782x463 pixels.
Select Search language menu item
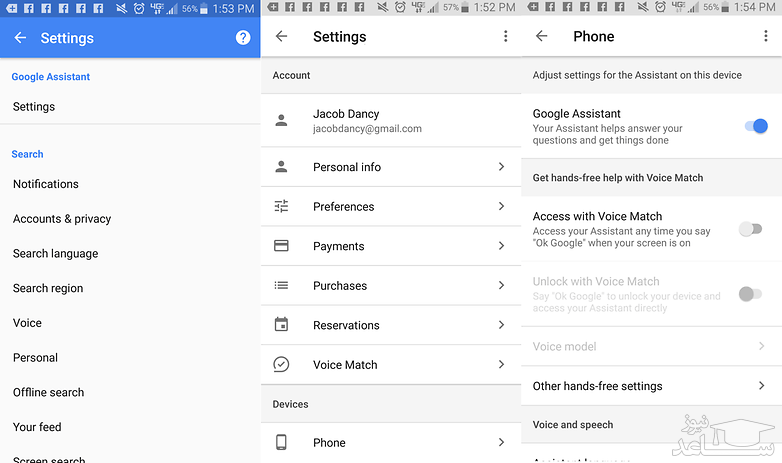coord(56,253)
